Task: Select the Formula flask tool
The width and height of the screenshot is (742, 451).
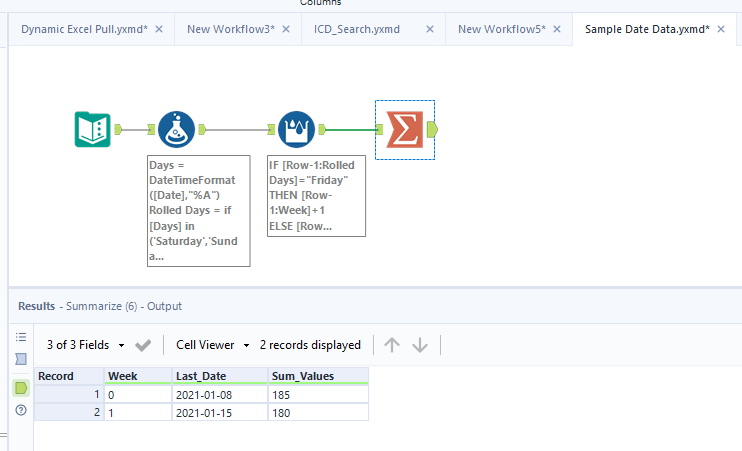Action: [177, 129]
